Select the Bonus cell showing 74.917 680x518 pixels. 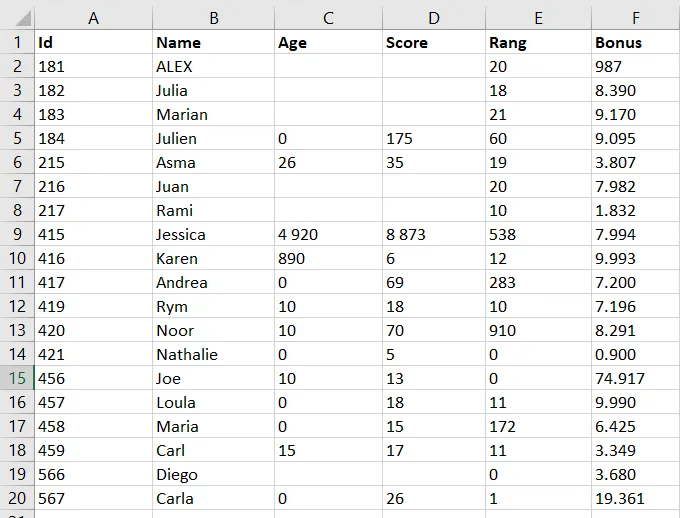tap(635, 378)
